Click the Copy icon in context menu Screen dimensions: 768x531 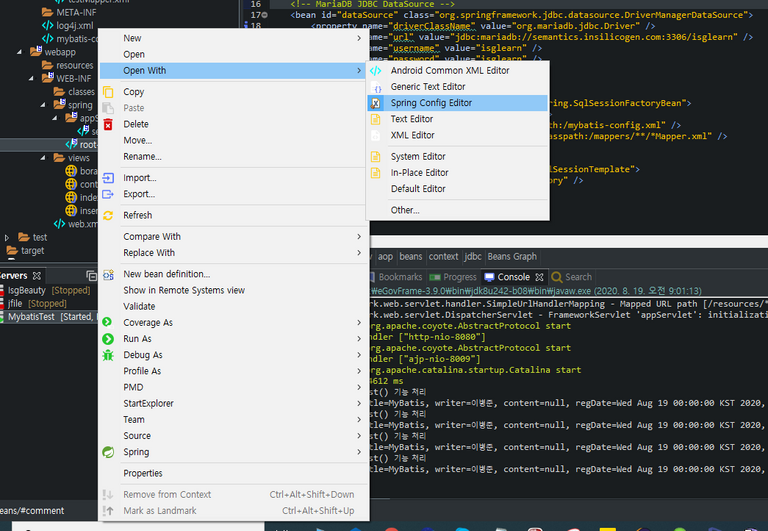point(108,92)
